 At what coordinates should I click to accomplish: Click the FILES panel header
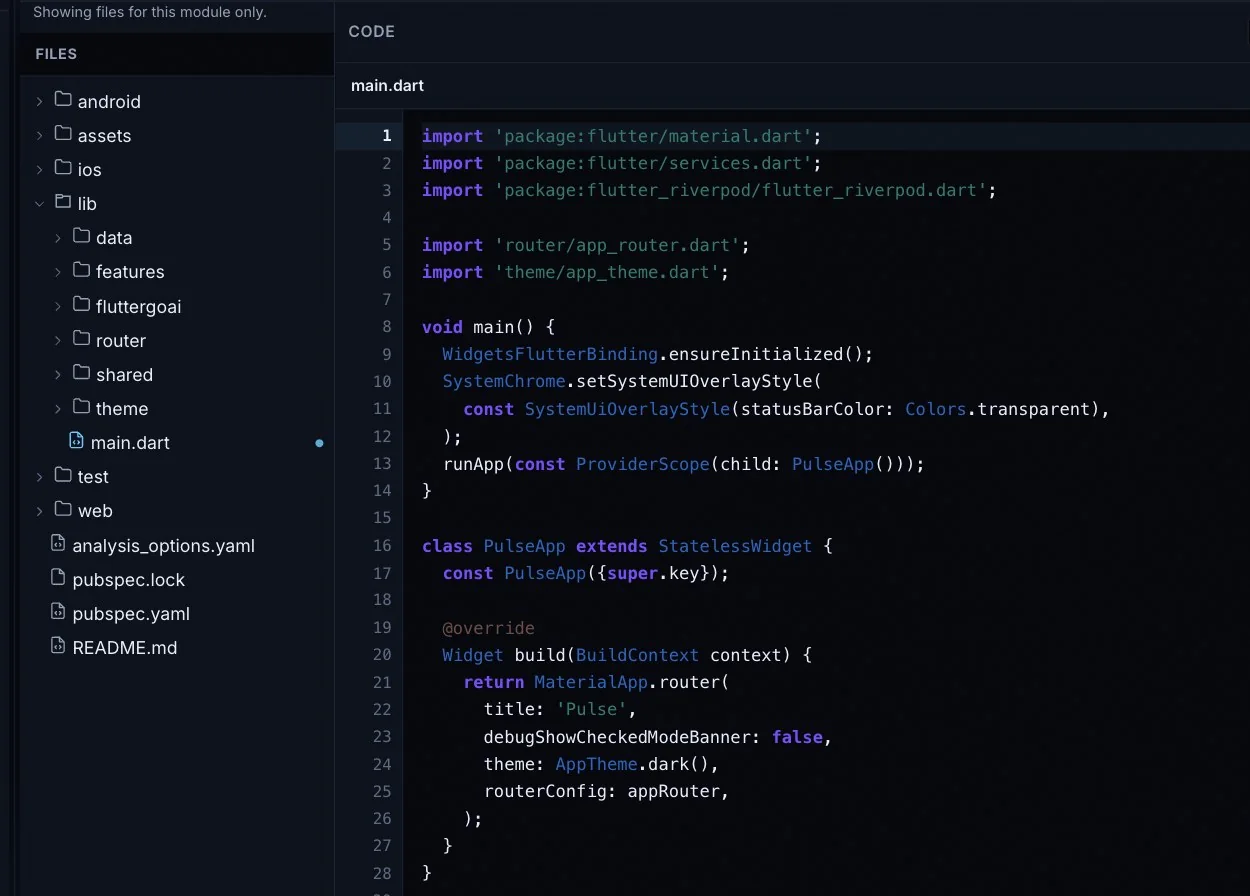pos(56,54)
